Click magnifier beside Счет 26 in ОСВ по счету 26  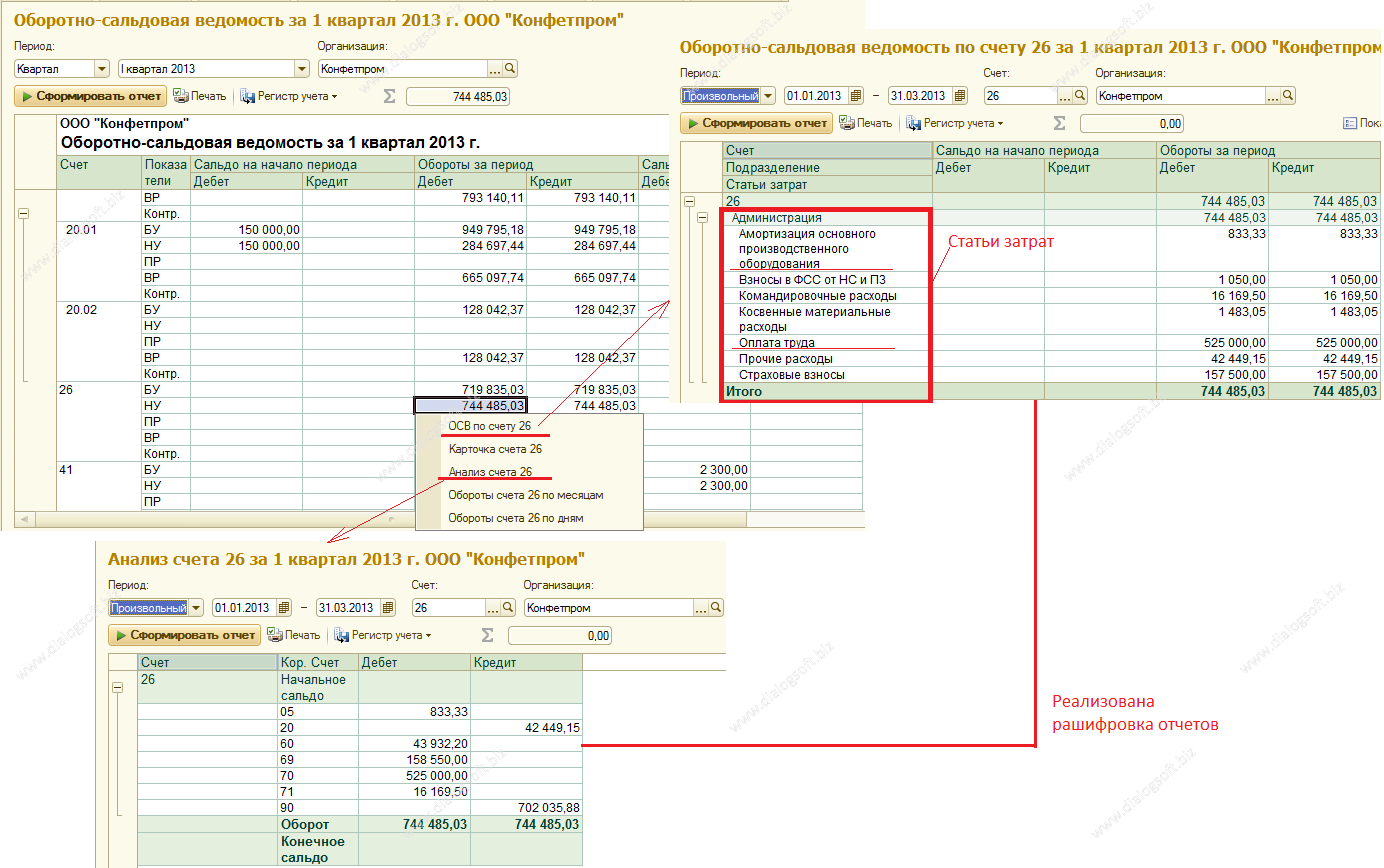[1080, 96]
